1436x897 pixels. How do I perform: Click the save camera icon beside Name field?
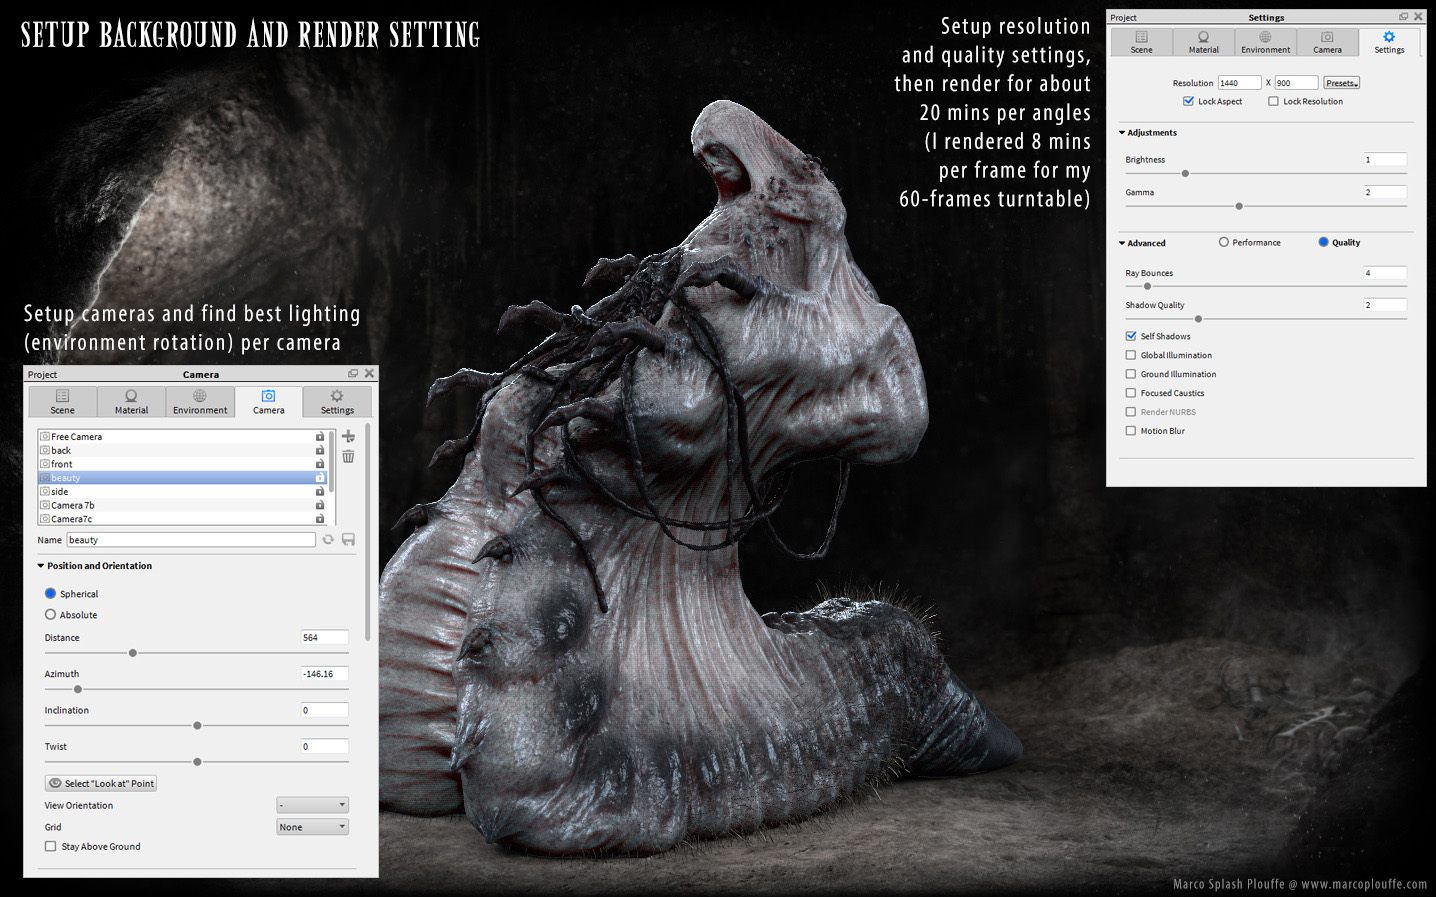click(348, 539)
